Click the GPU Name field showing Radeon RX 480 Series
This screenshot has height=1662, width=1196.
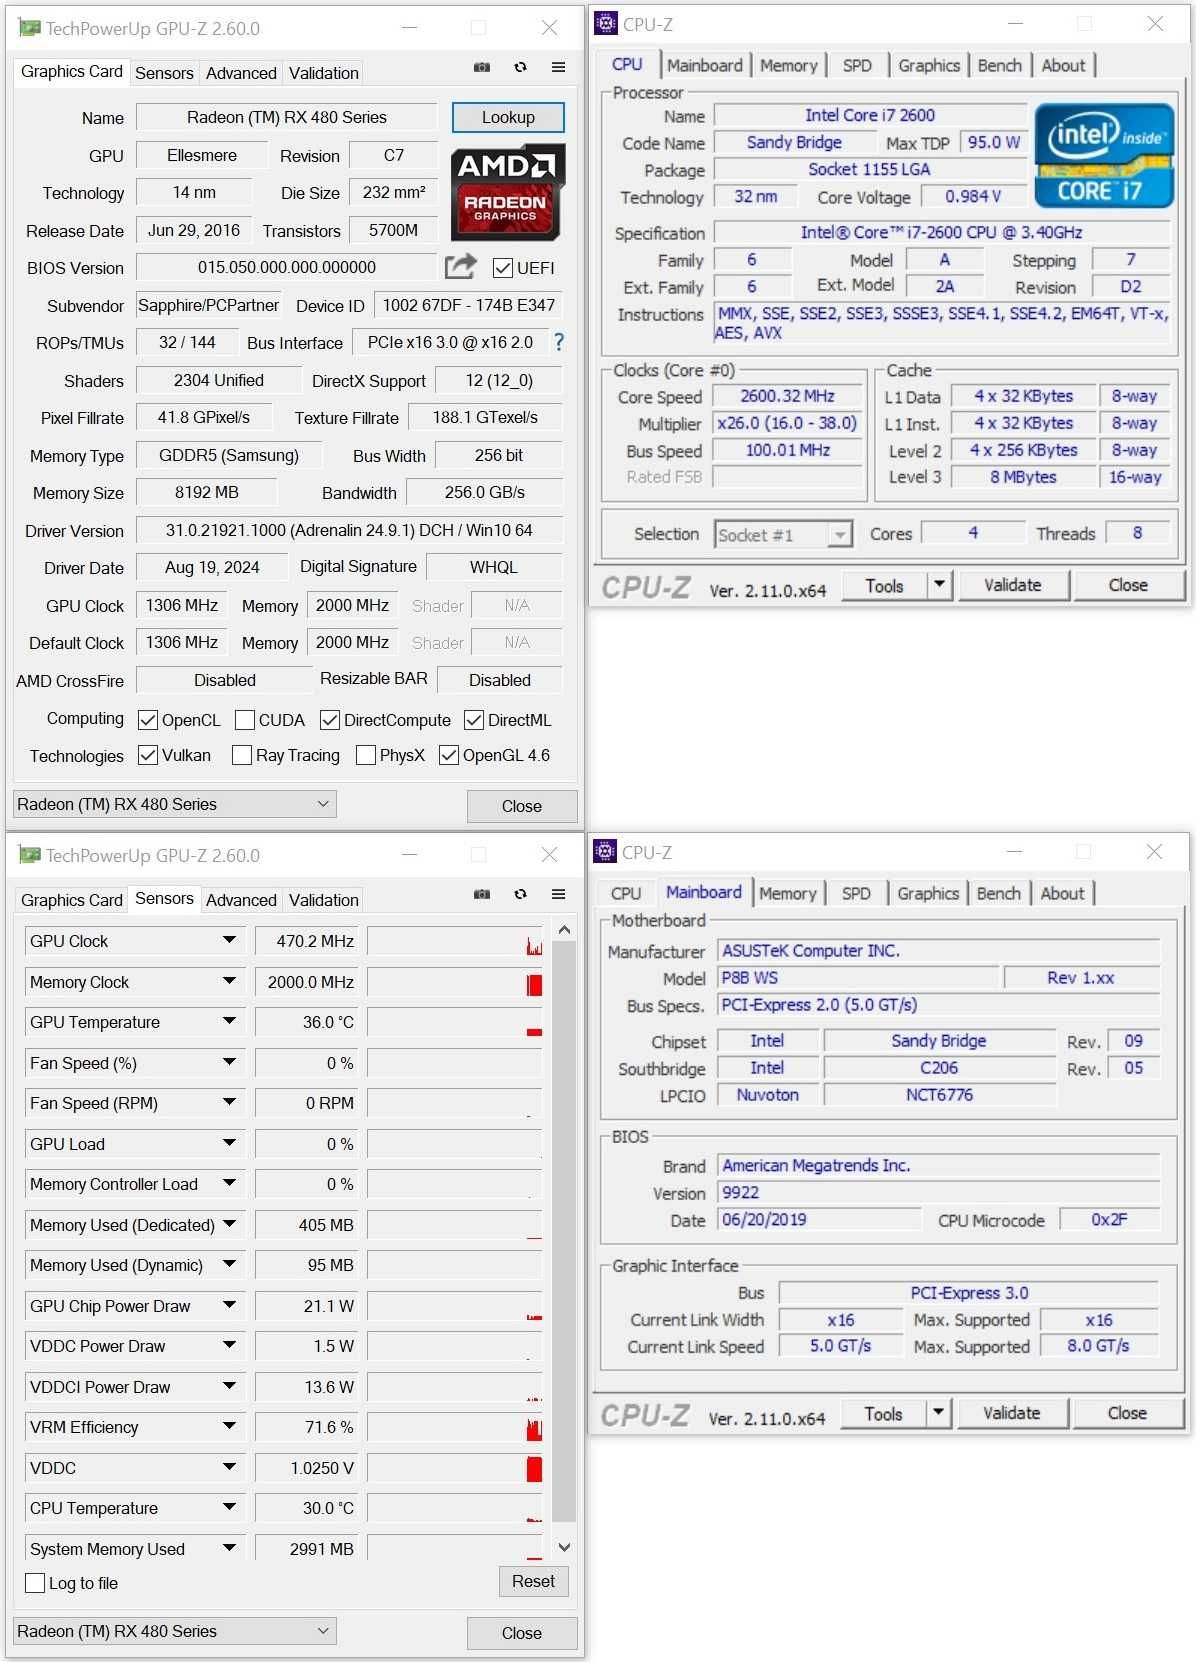point(287,117)
